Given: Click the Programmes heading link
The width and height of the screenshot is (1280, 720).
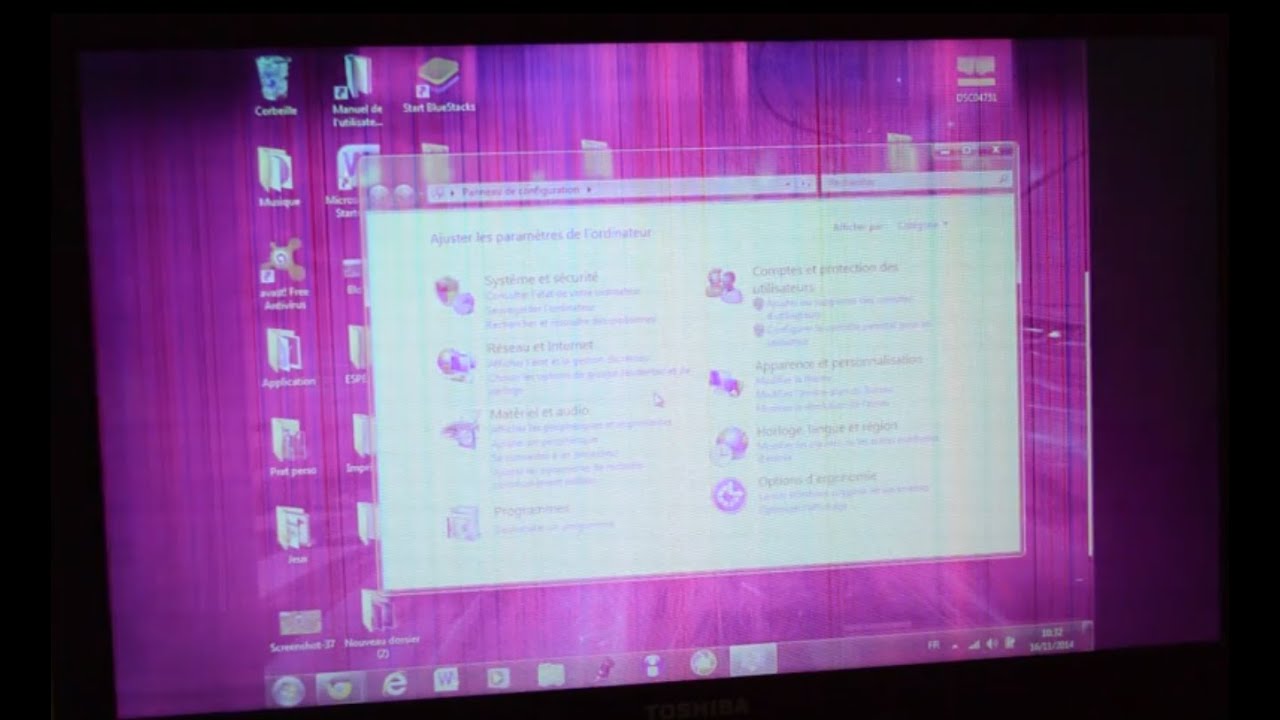Looking at the screenshot, I should click(x=531, y=510).
